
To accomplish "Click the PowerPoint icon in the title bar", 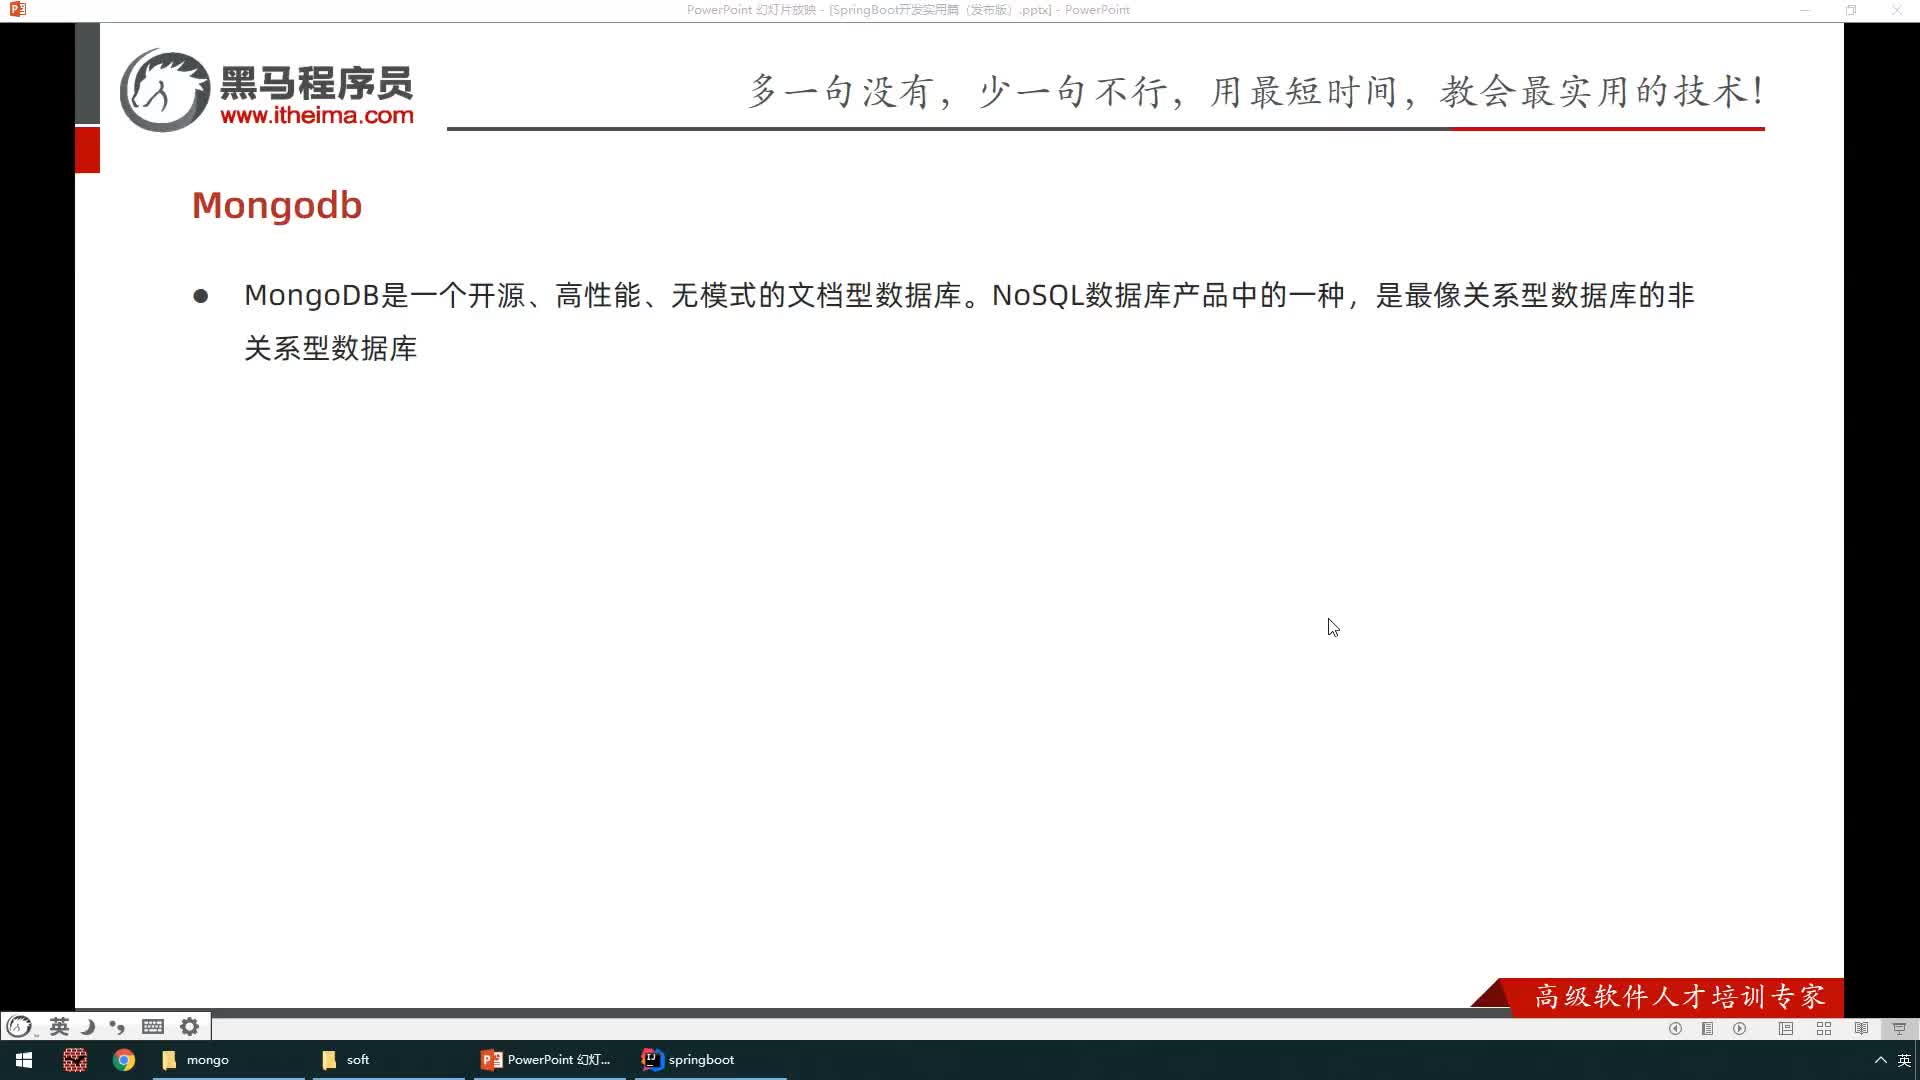I will point(17,10).
